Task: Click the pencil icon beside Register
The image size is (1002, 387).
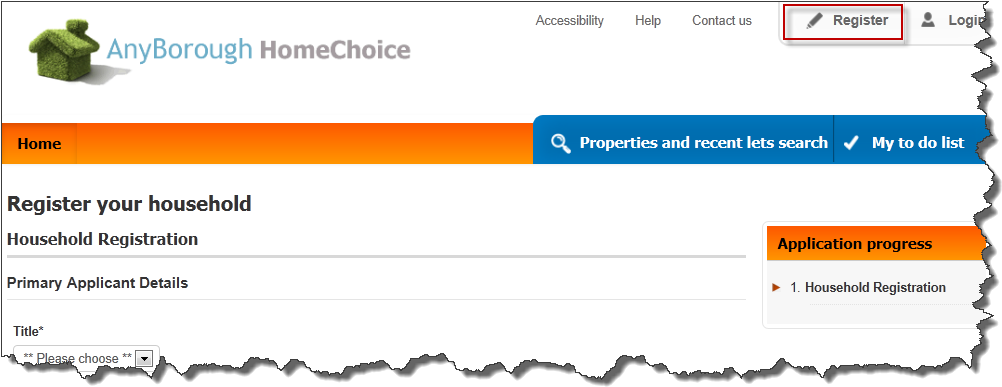Action: point(814,21)
